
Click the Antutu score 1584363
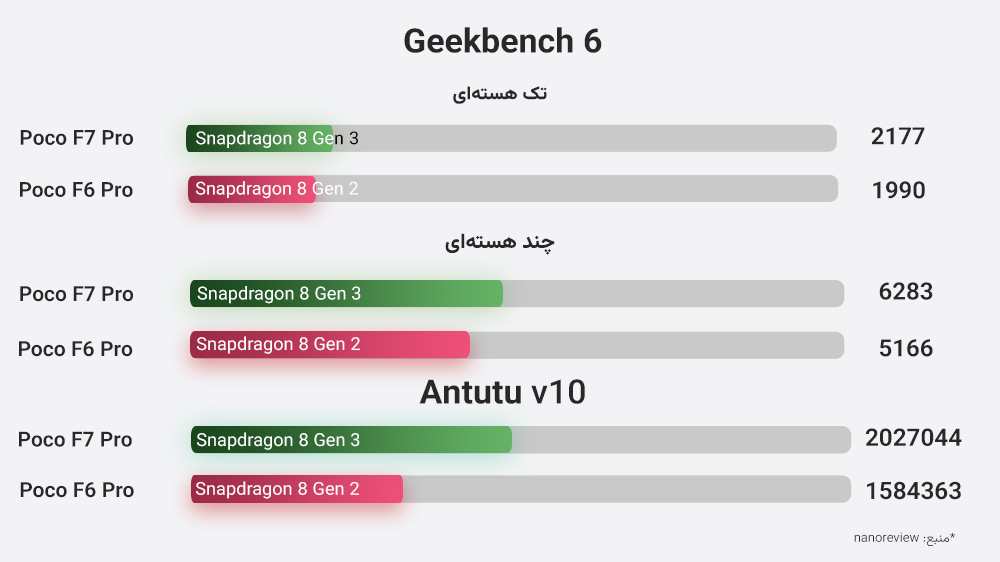tap(913, 491)
